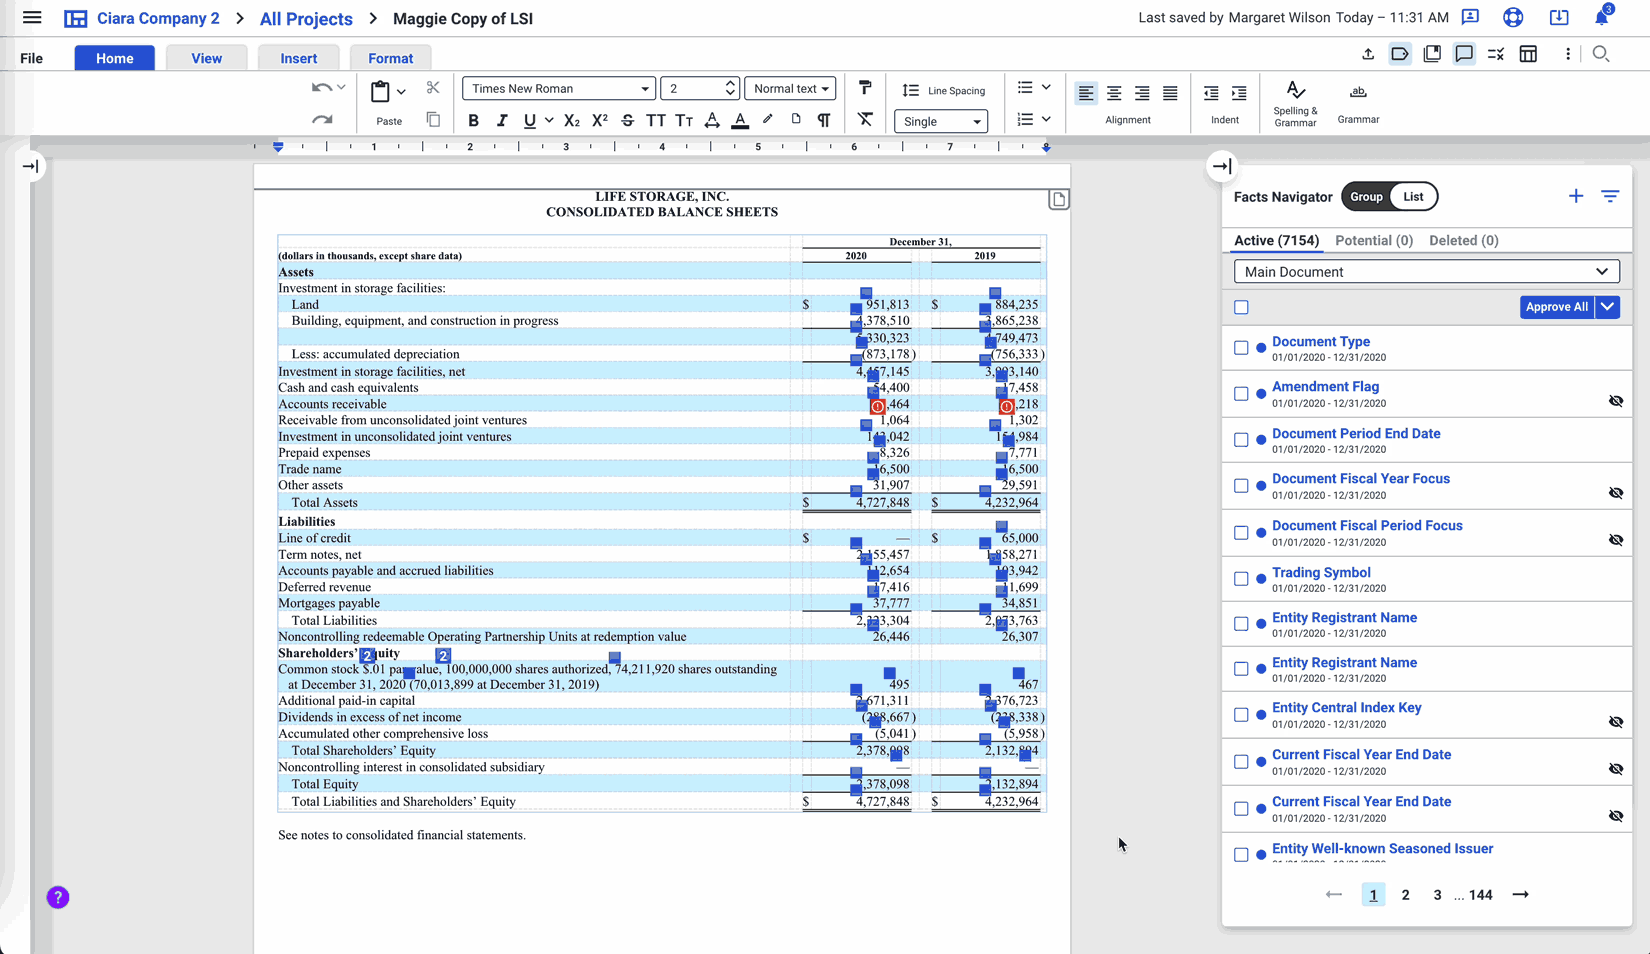1650x954 pixels.
Task: Click the Bold formatting icon
Action: (x=473, y=121)
